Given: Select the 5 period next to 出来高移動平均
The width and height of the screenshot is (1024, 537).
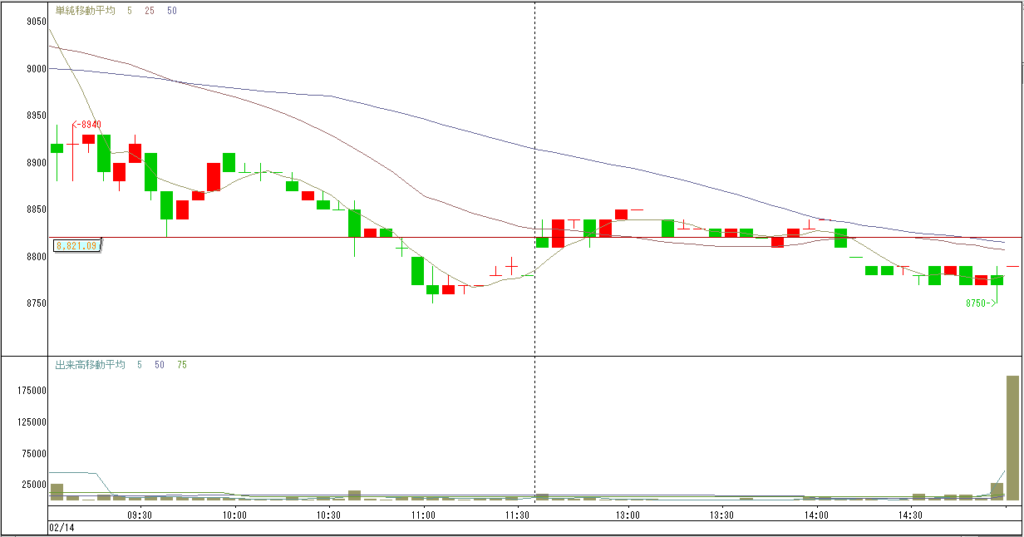Looking at the screenshot, I should 139,365.
